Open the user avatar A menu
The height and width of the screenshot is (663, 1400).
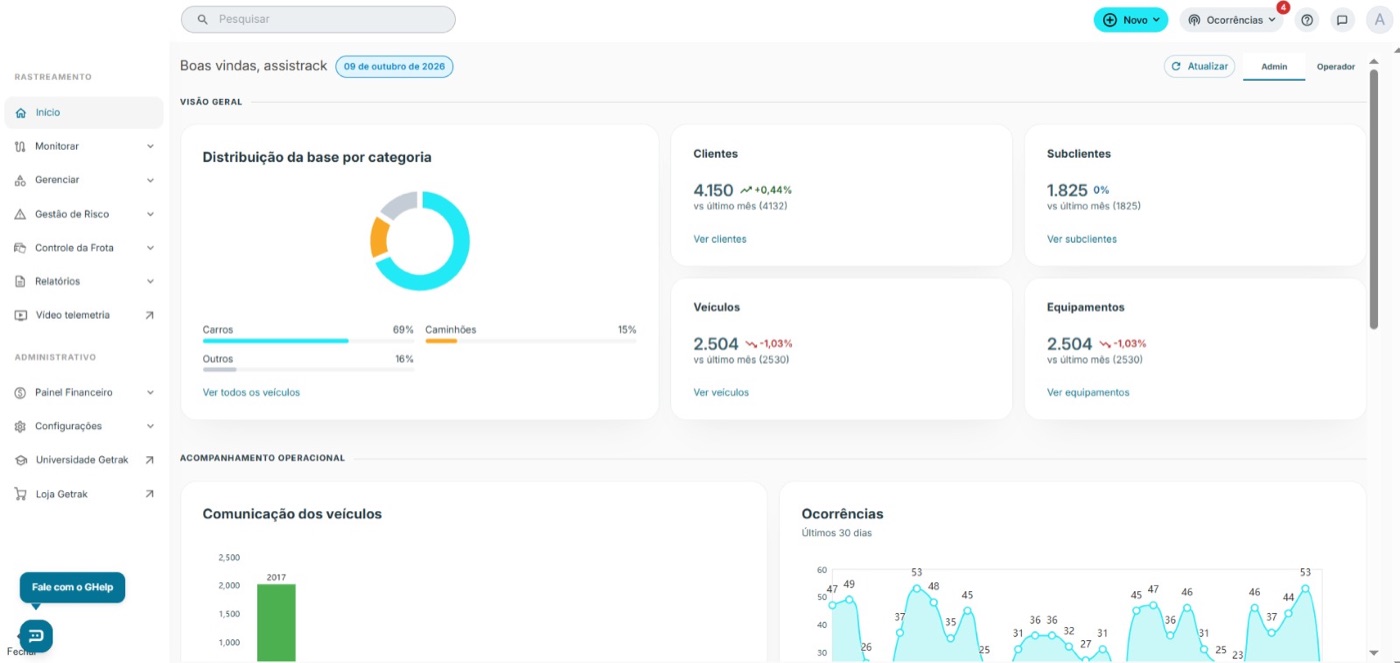pos(1380,20)
